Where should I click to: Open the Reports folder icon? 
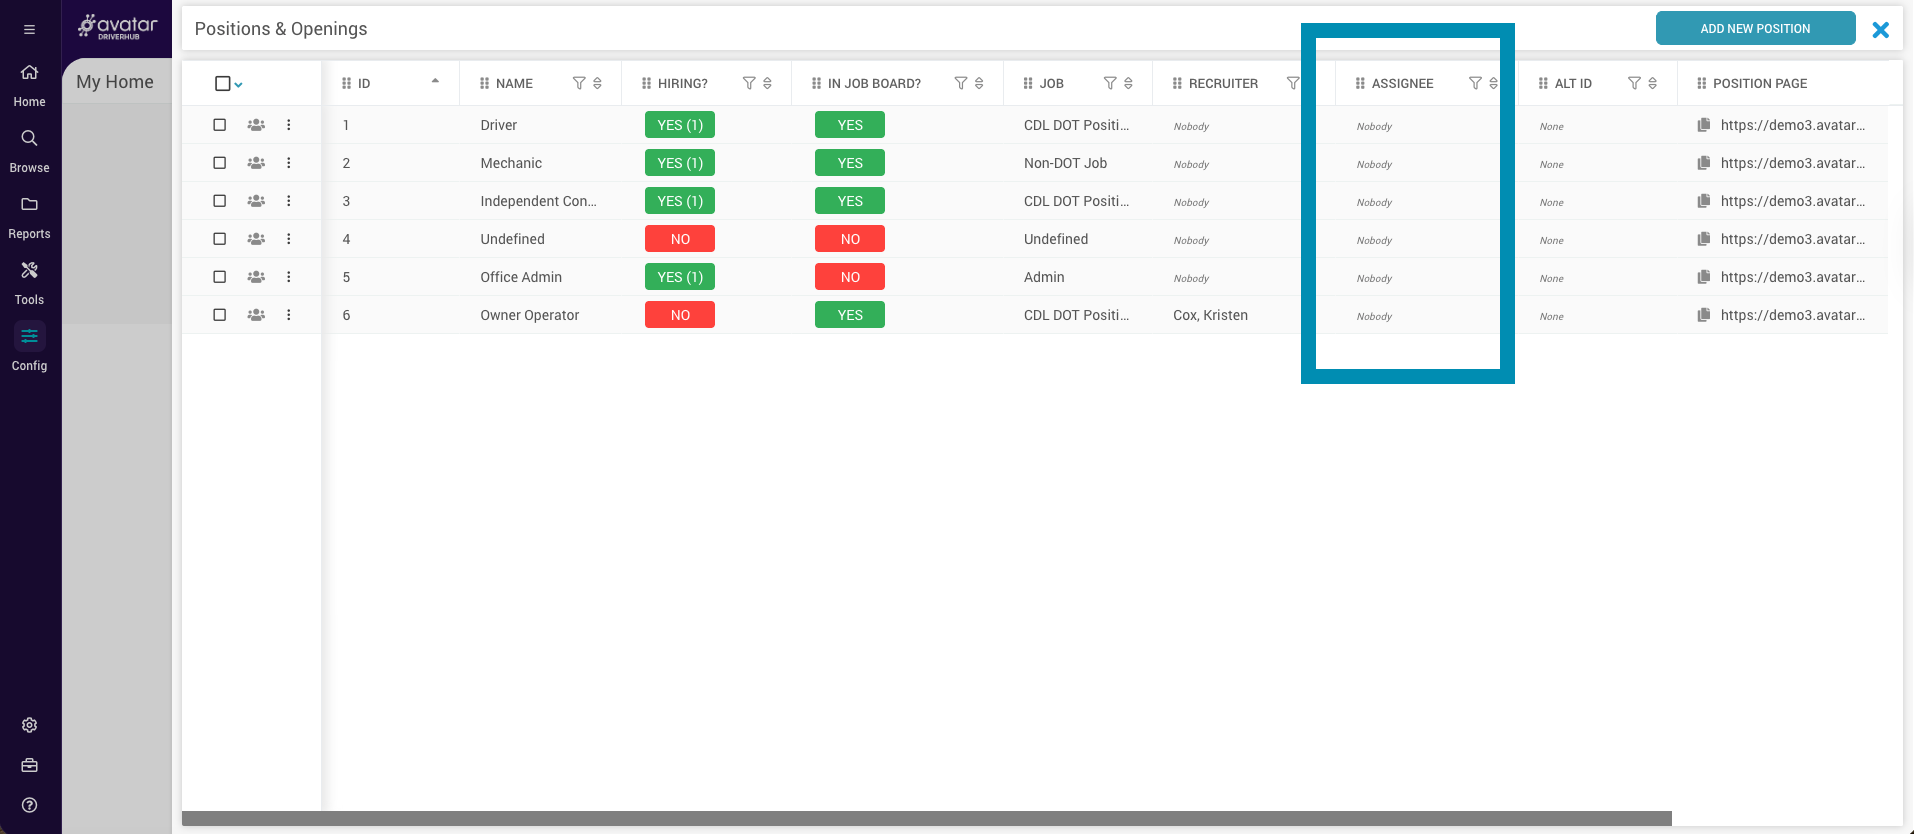tap(29, 204)
